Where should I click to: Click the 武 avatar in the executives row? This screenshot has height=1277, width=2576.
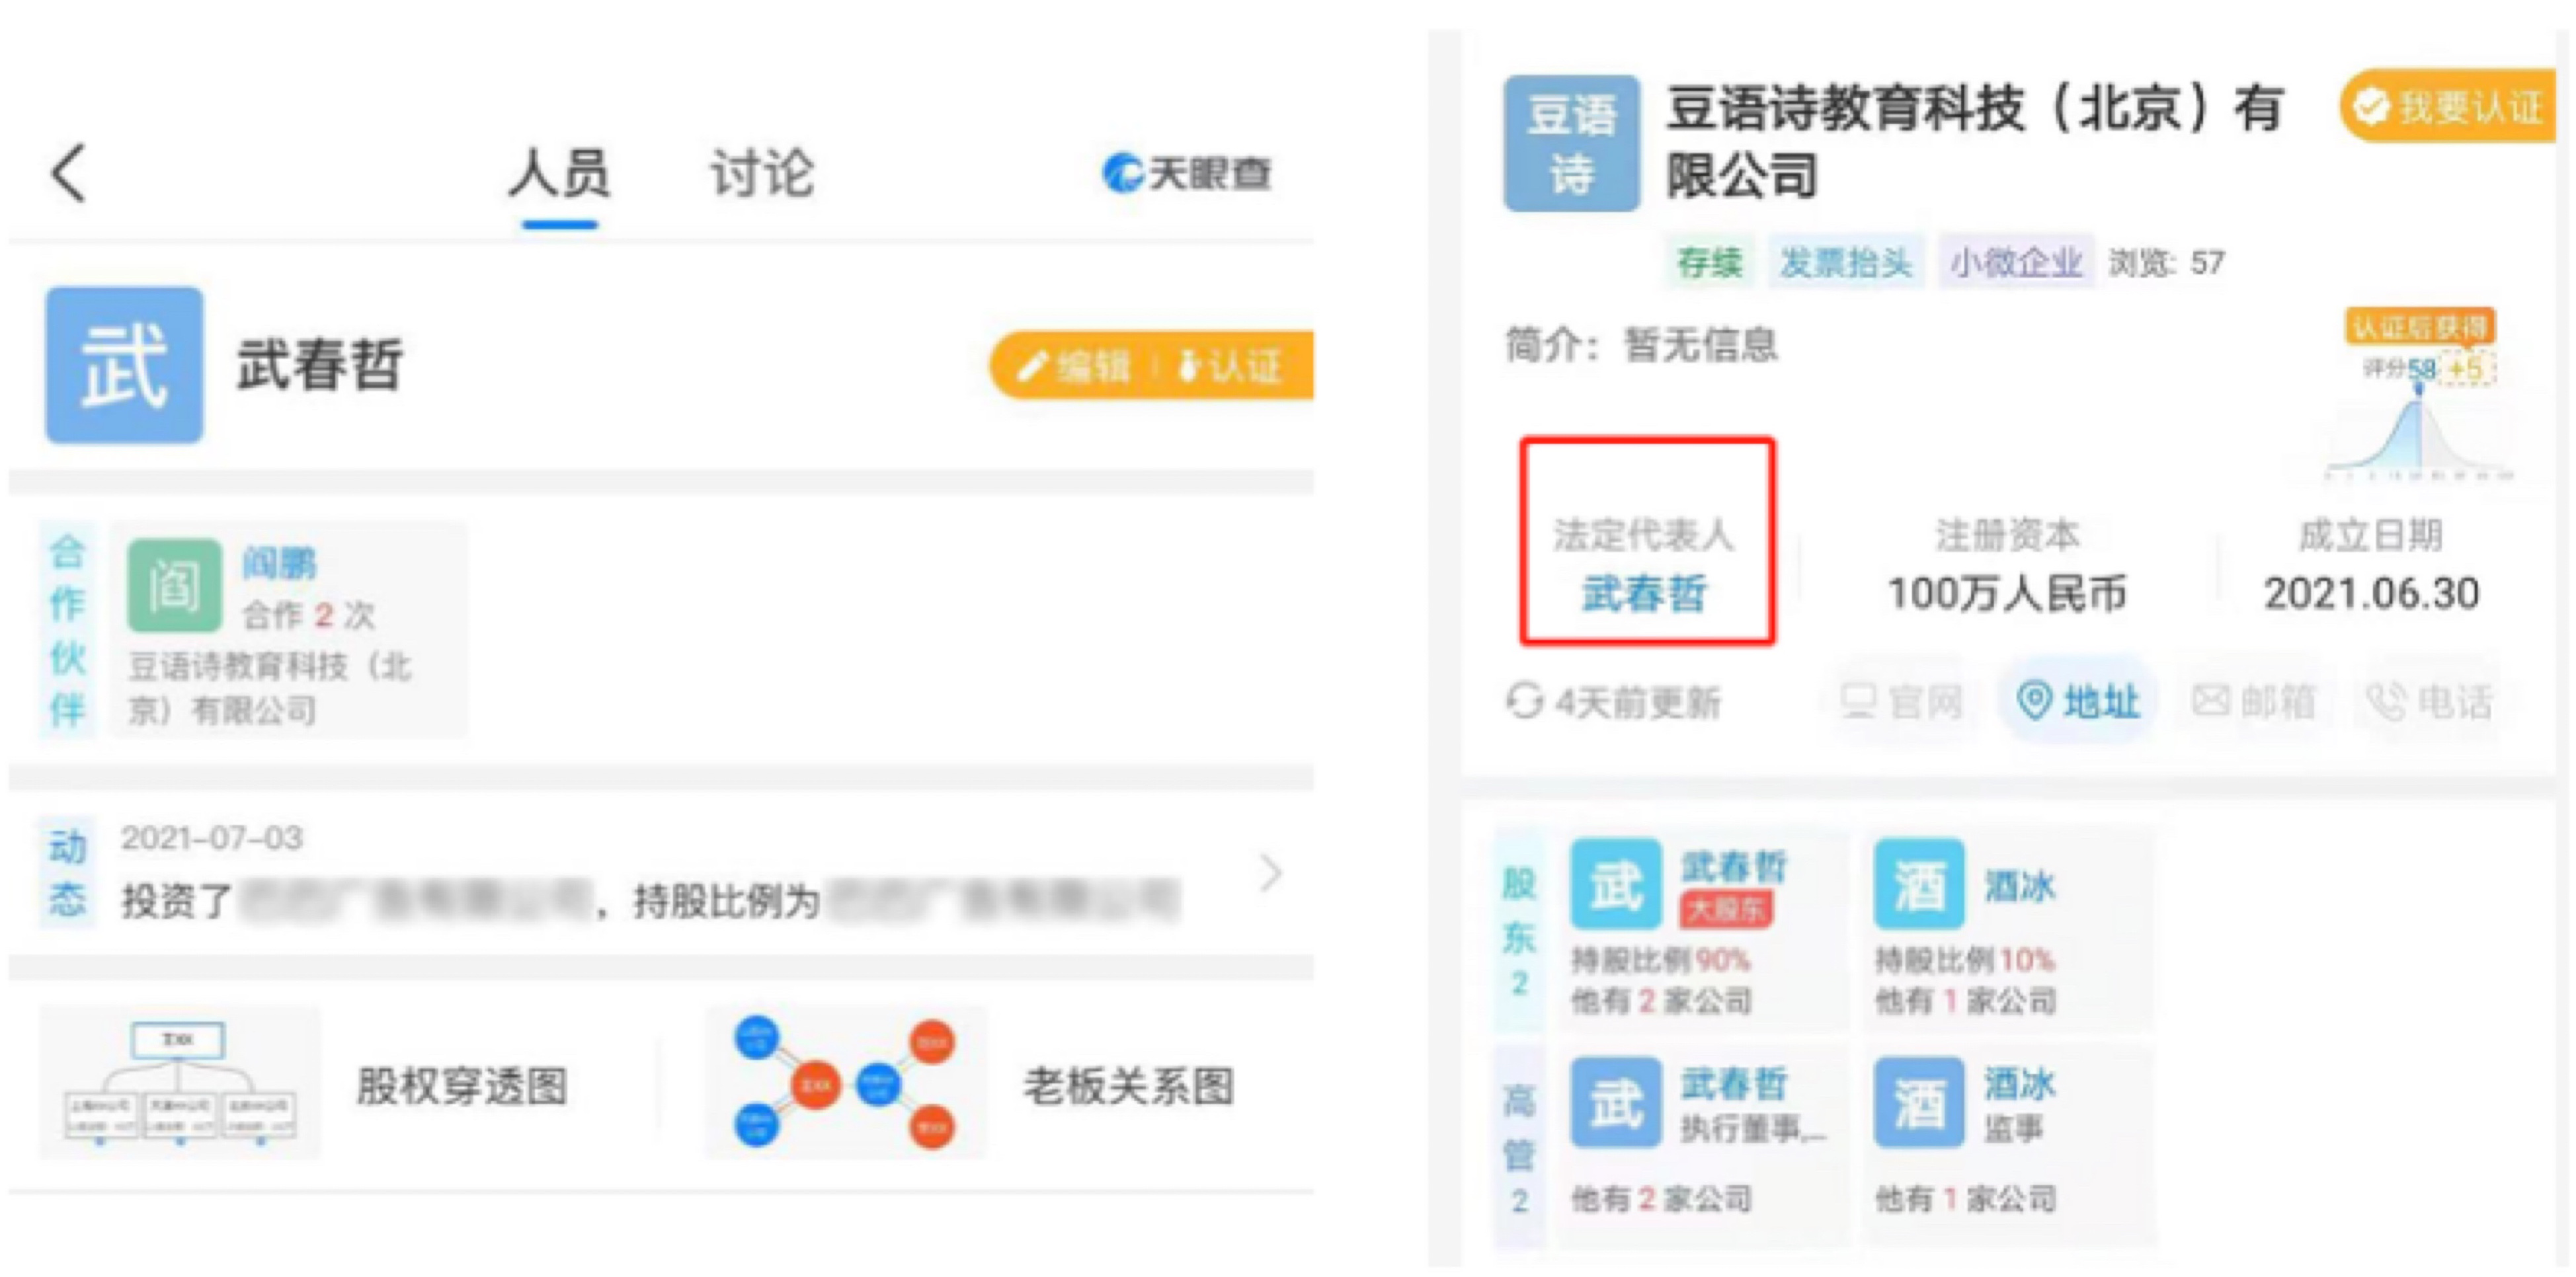1615,1102
